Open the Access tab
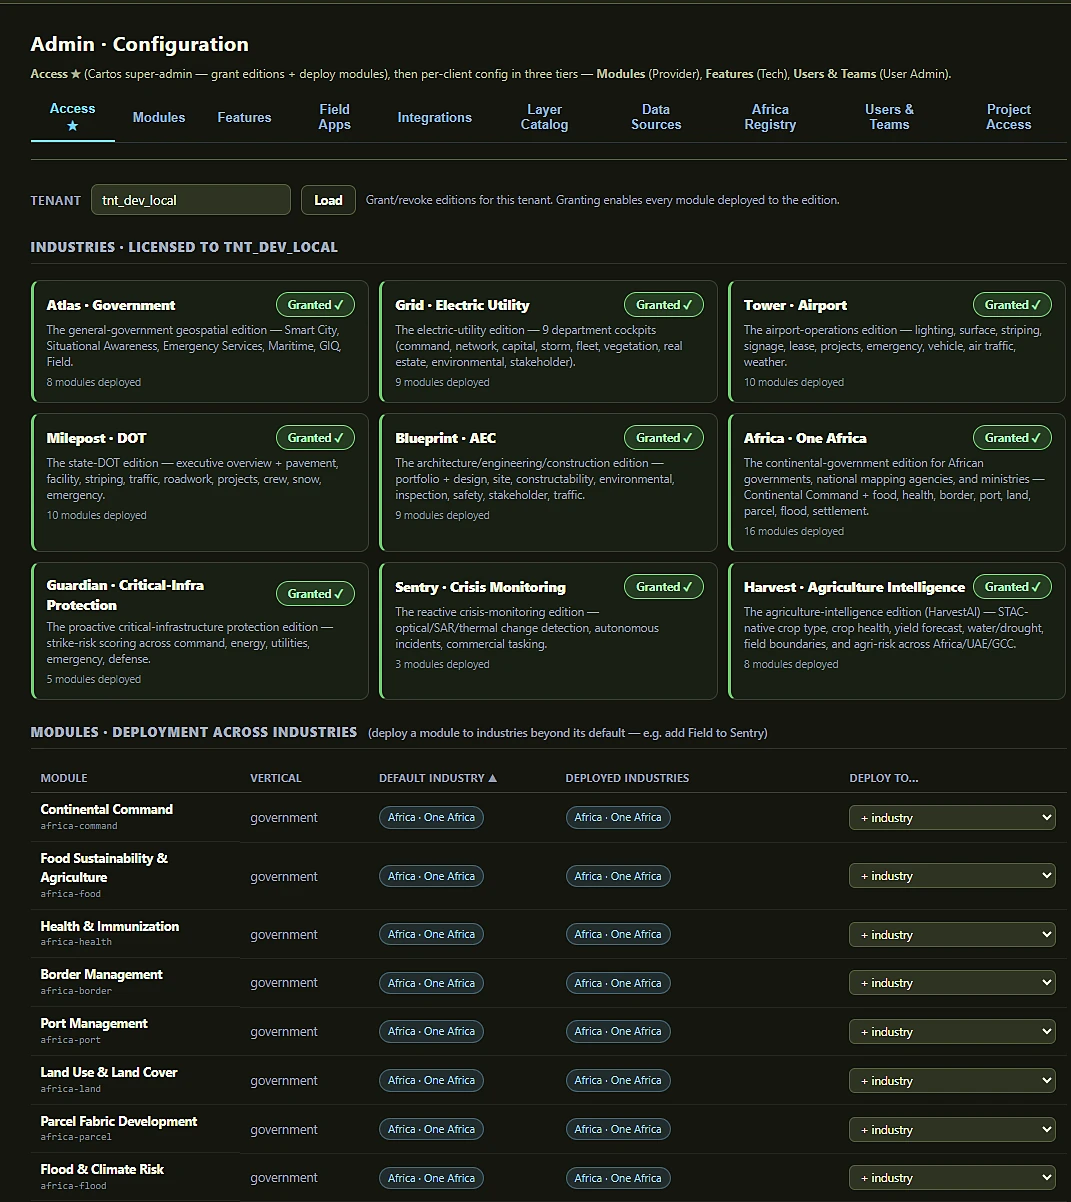 click(x=72, y=117)
